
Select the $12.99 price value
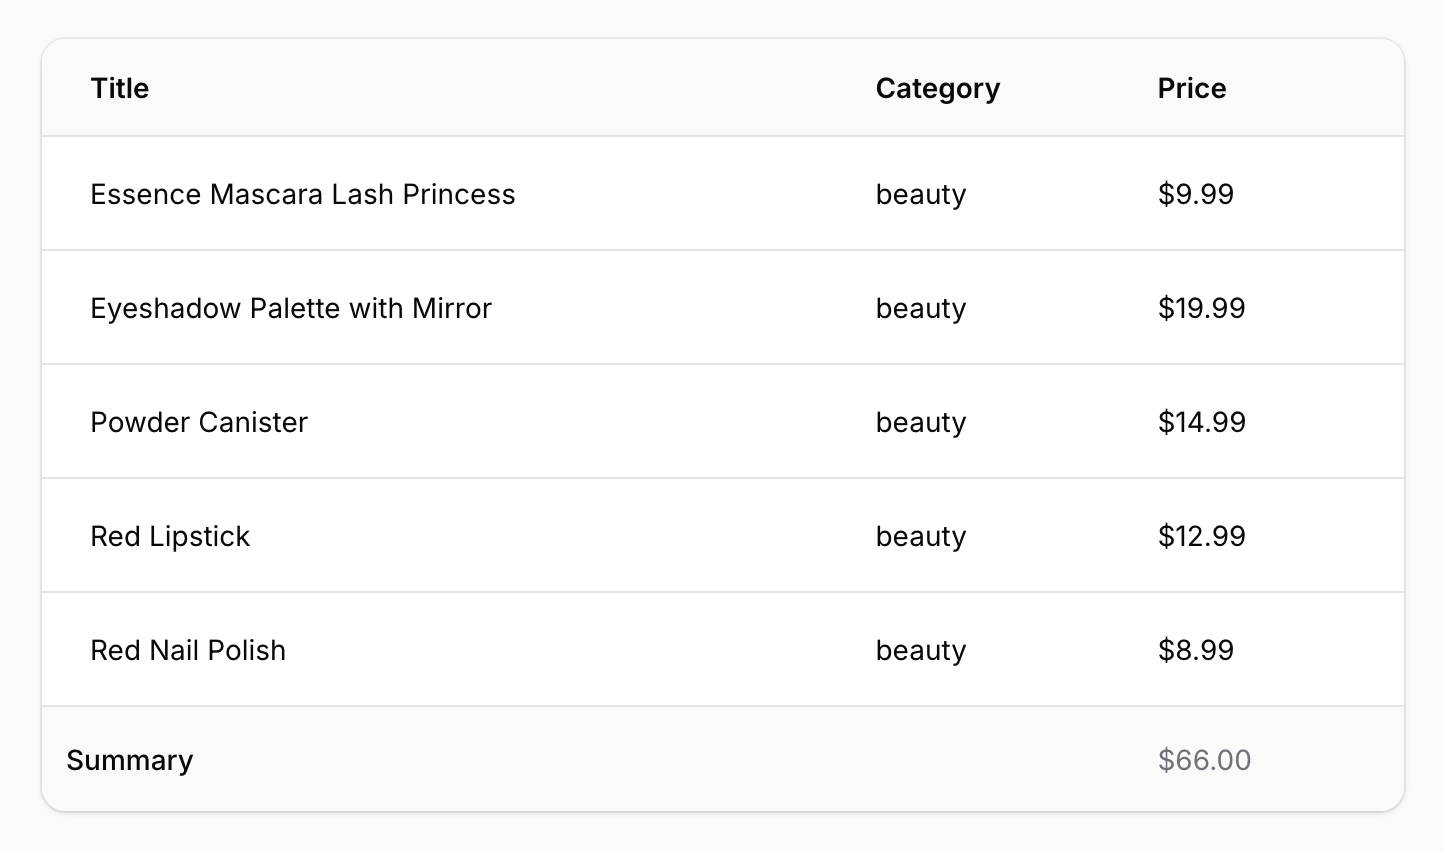click(1201, 536)
